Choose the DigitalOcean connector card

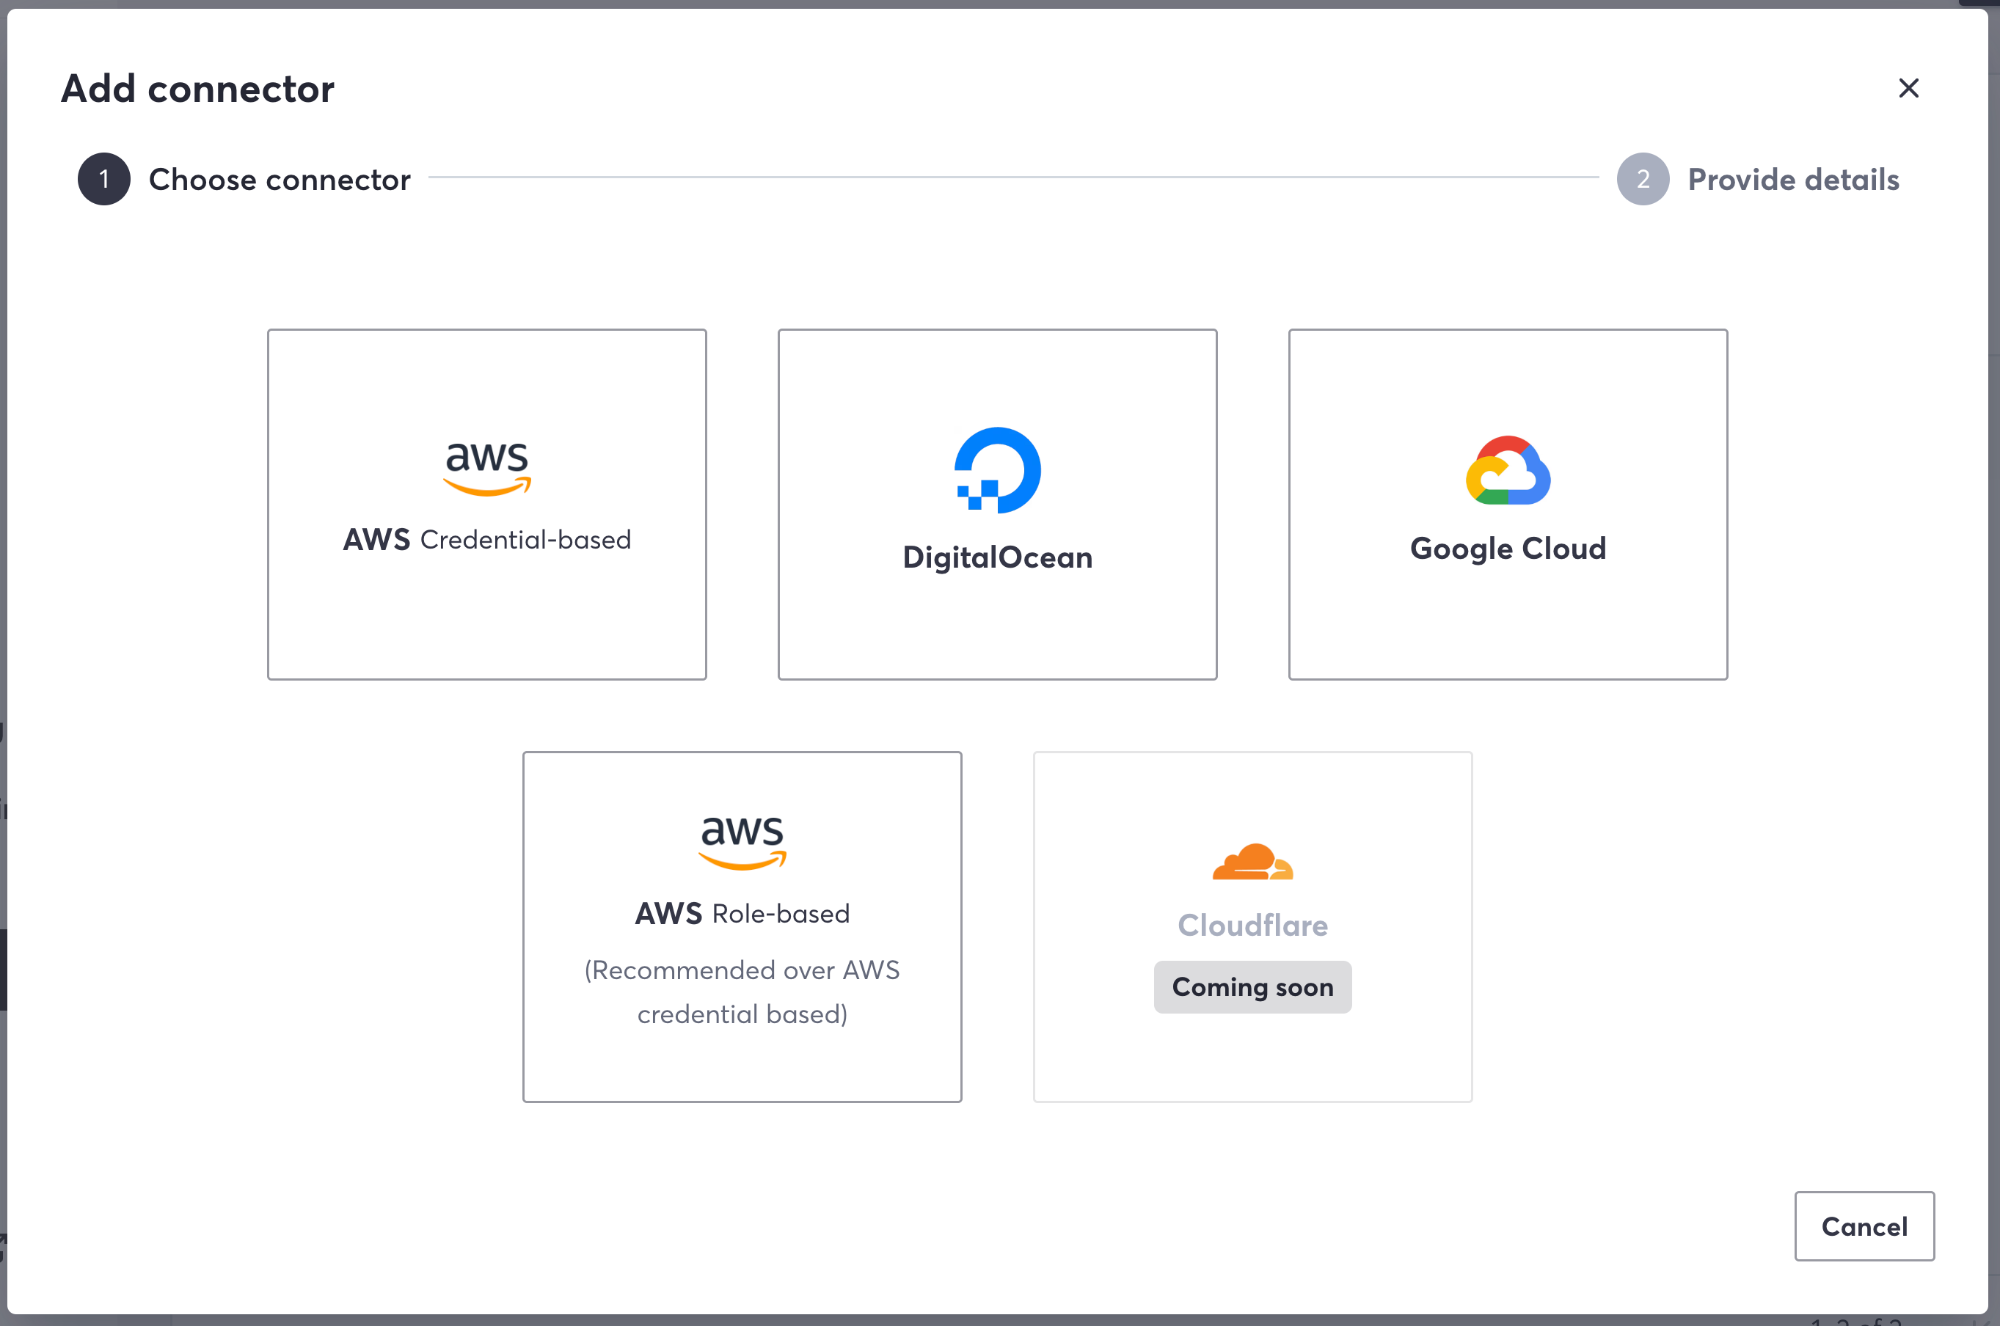997,504
